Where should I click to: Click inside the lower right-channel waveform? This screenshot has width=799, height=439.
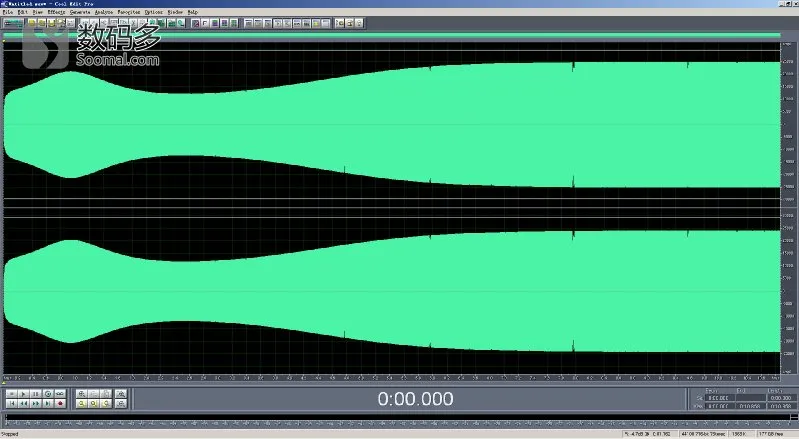click(391, 293)
